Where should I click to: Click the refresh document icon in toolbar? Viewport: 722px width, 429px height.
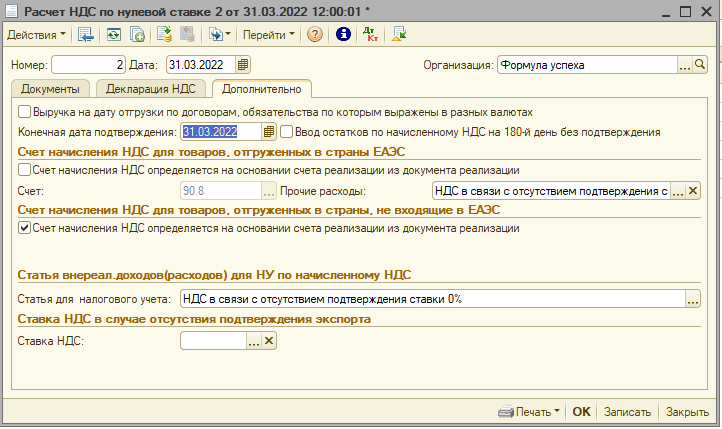[x=113, y=34]
